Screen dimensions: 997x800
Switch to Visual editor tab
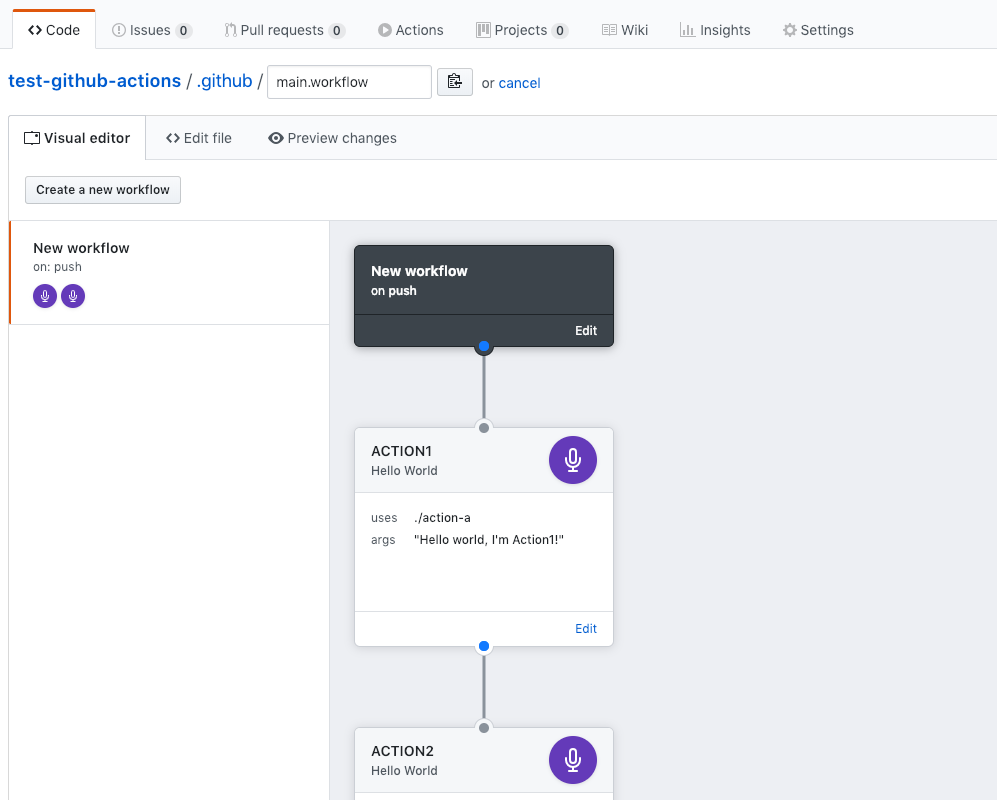[77, 138]
